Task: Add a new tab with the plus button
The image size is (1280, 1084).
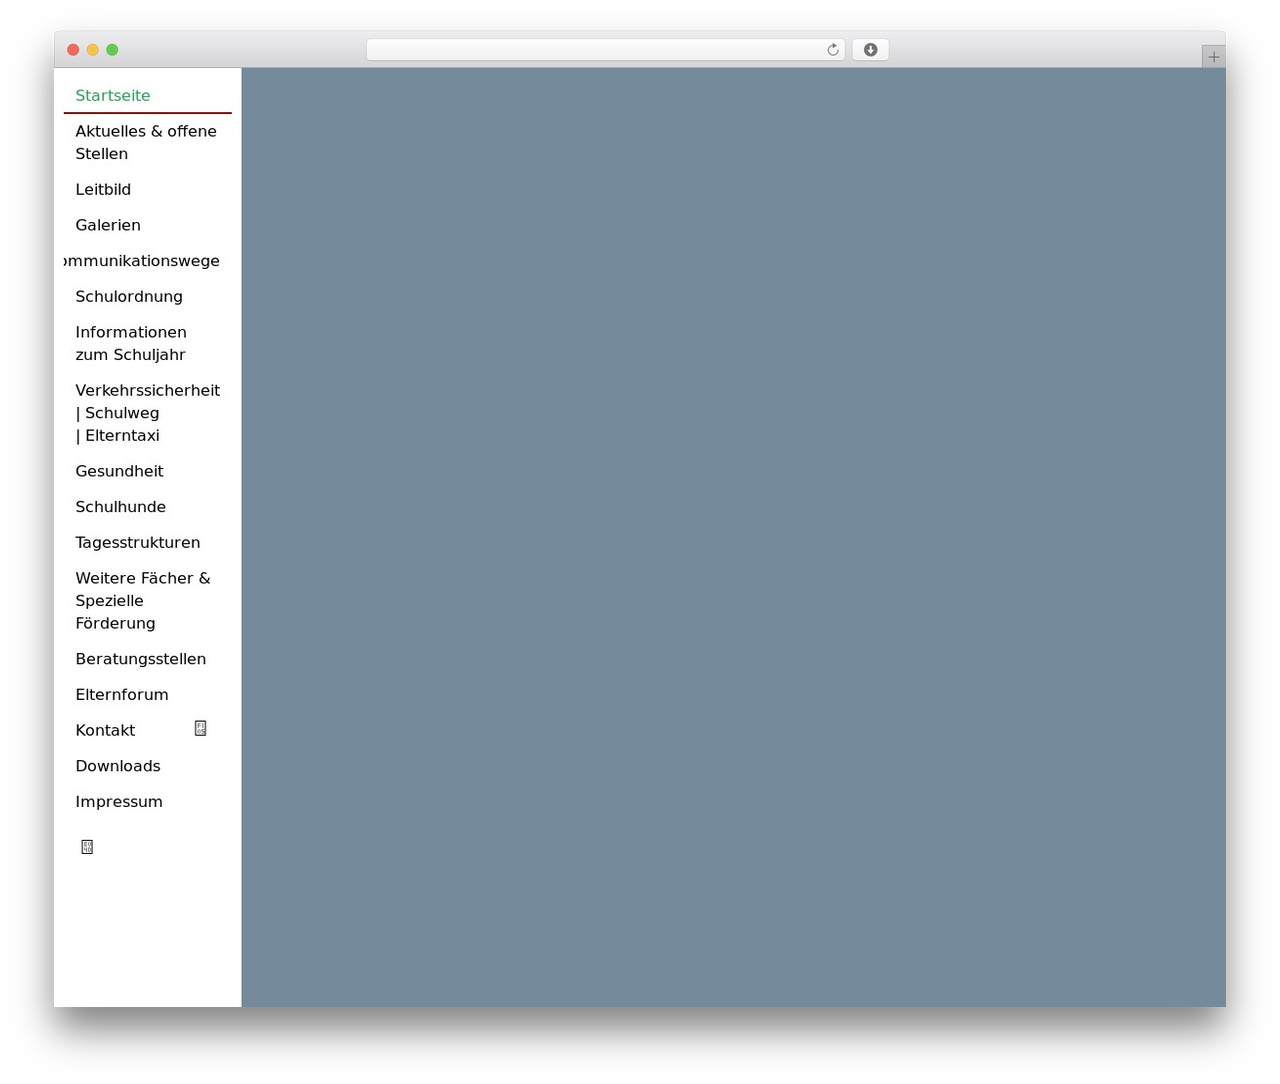Action: 1213,57
